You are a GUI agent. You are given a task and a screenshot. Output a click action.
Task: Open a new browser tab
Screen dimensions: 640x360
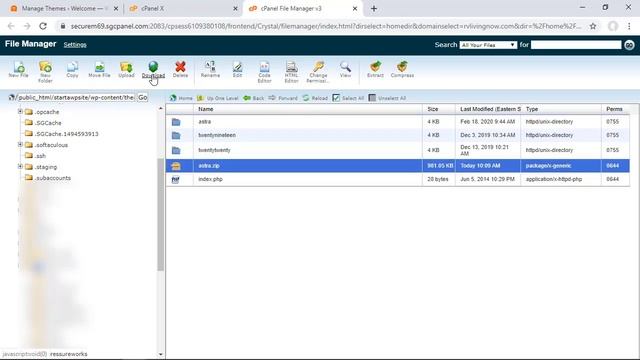374,9
